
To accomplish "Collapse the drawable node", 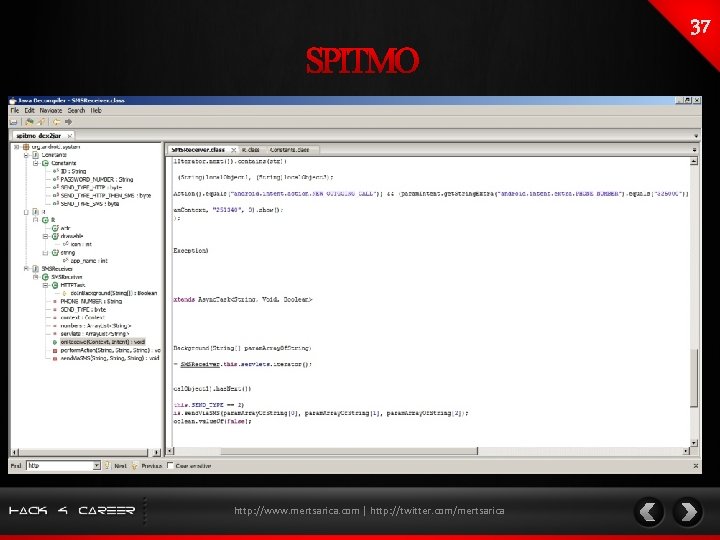I will point(45,236).
